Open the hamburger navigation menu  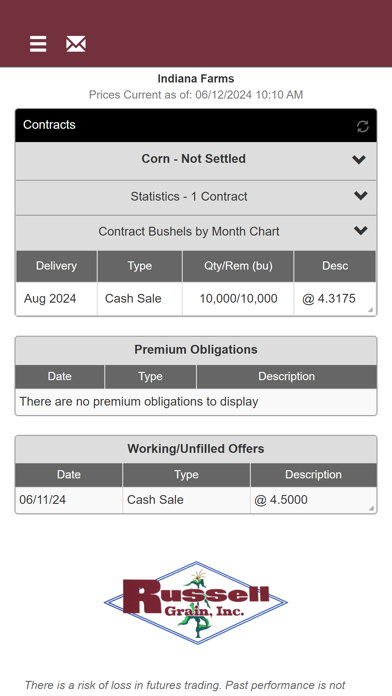tap(38, 44)
